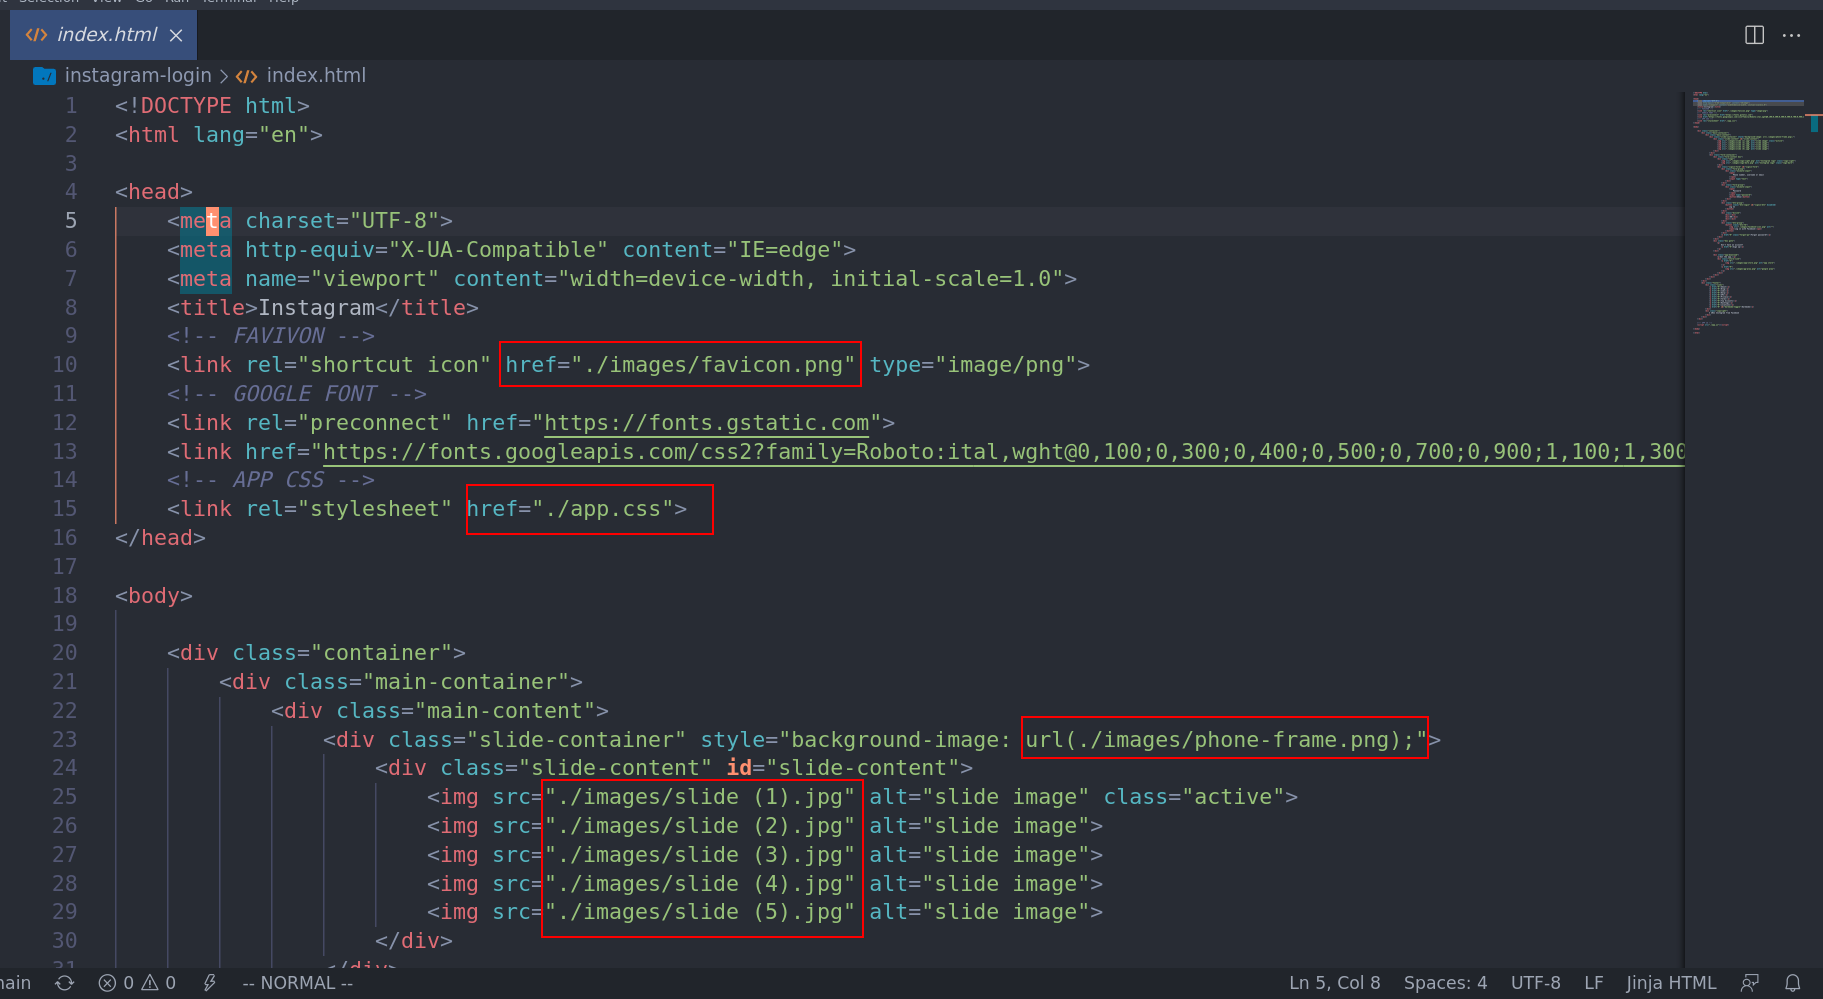
Task: Place cursor on <!DOCTYPE html> text
Action: coord(212,106)
